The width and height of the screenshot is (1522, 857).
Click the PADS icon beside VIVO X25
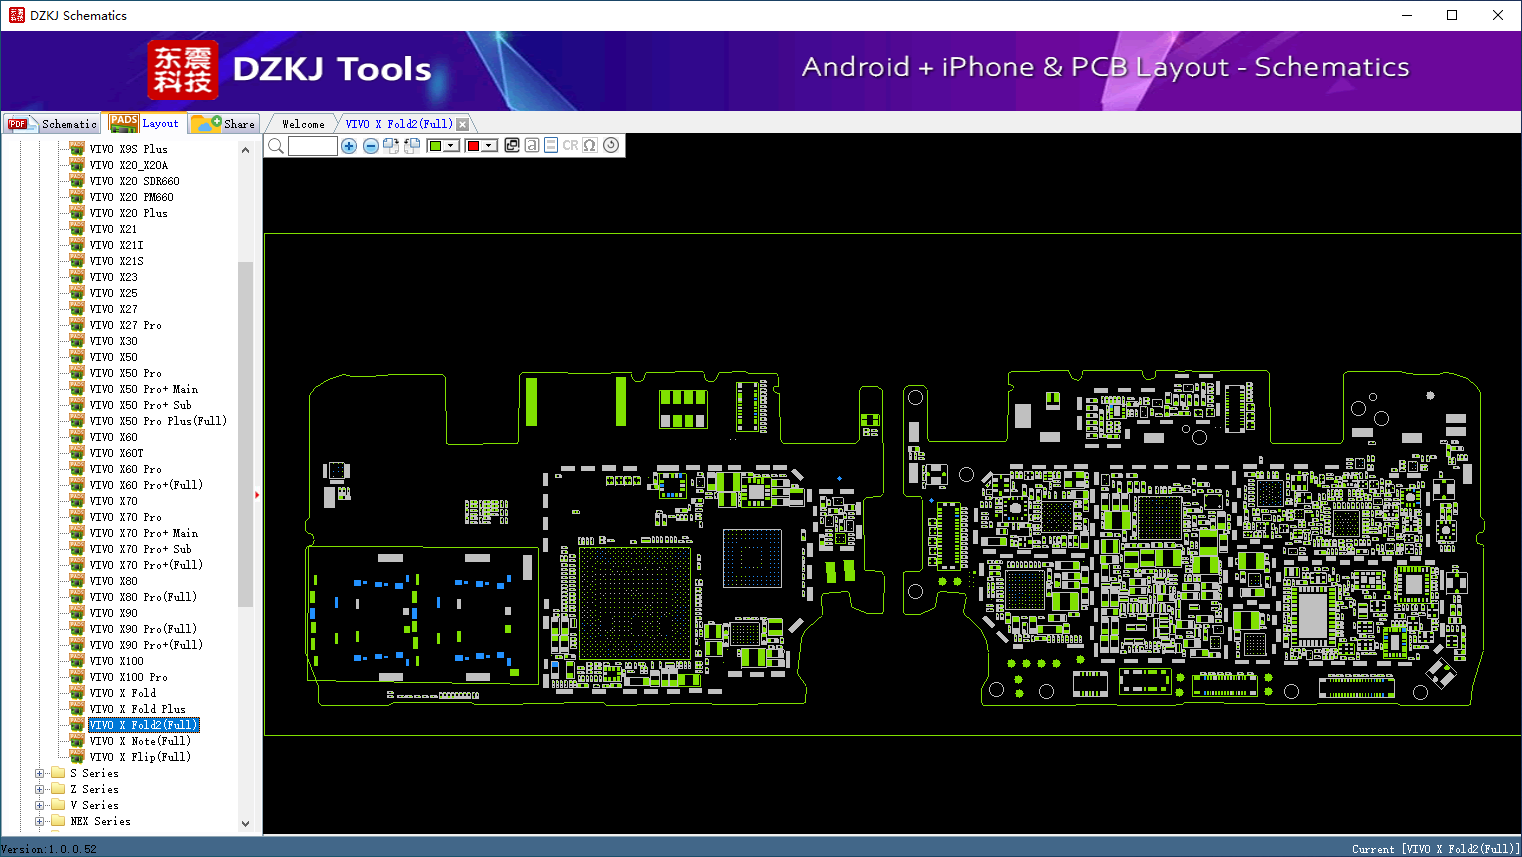tap(77, 292)
